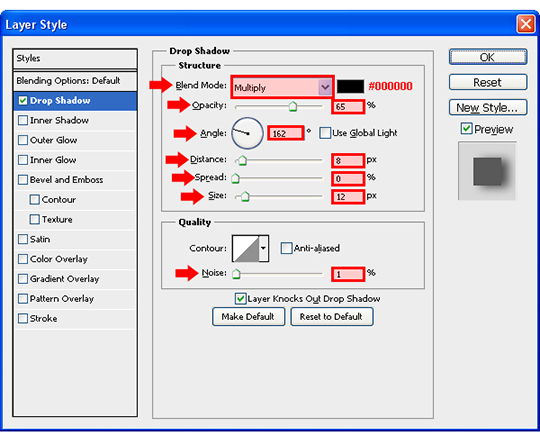The height and width of the screenshot is (445, 540).
Task: Click the Size value input field
Action: [x=348, y=197]
